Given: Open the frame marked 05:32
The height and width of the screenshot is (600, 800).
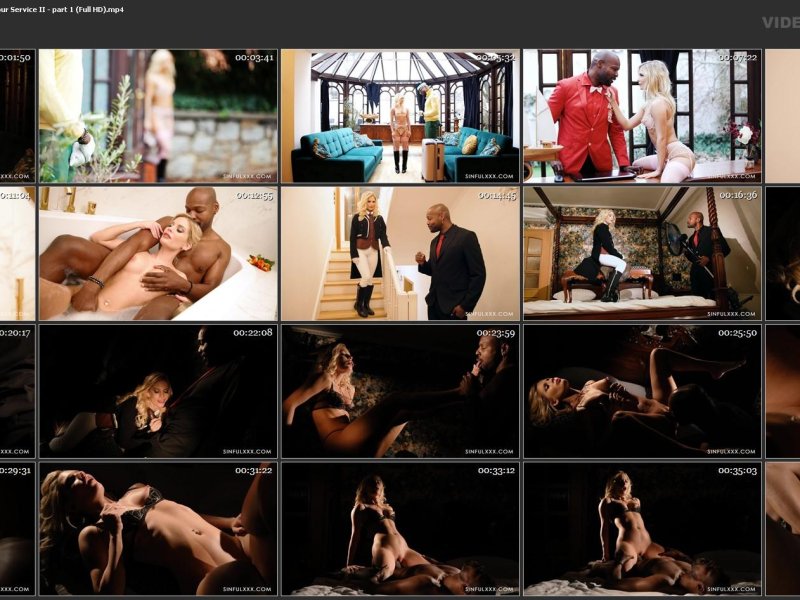Looking at the screenshot, I should [400, 116].
